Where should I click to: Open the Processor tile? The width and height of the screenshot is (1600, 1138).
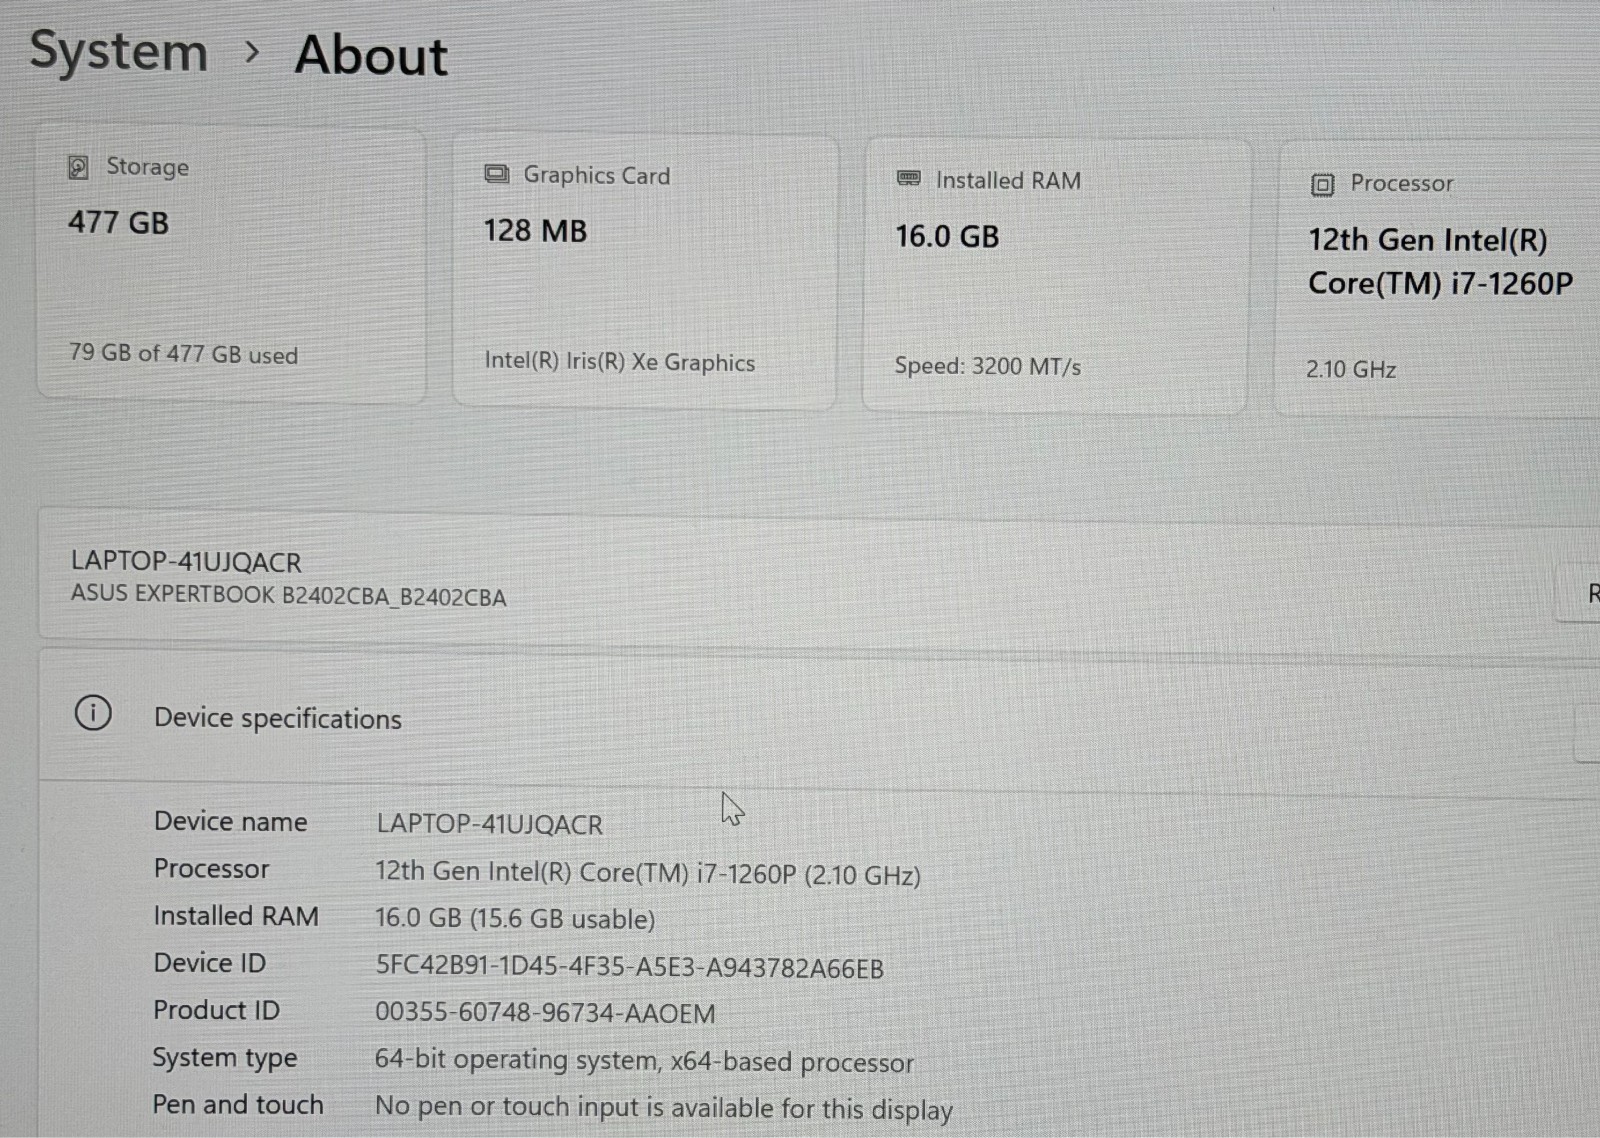pos(1438,279)
